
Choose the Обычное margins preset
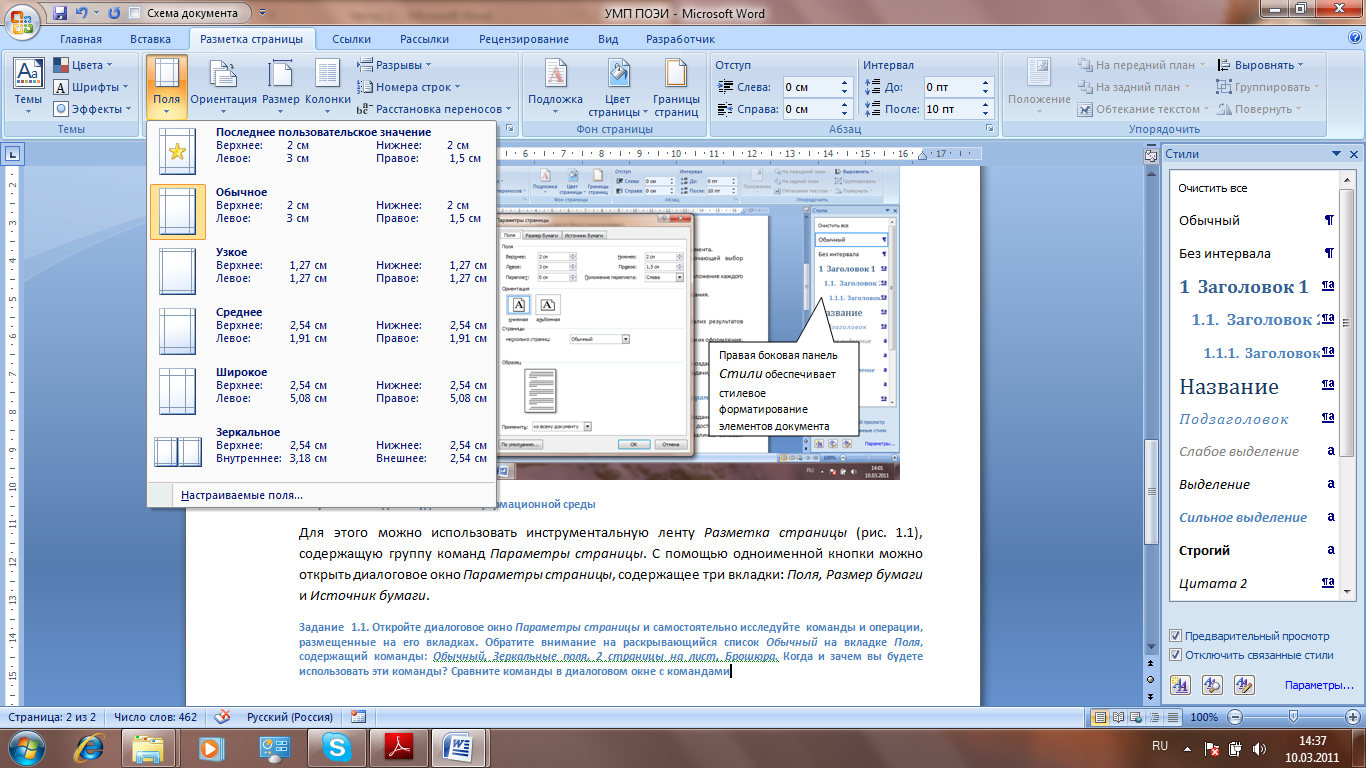coord(321,212)
